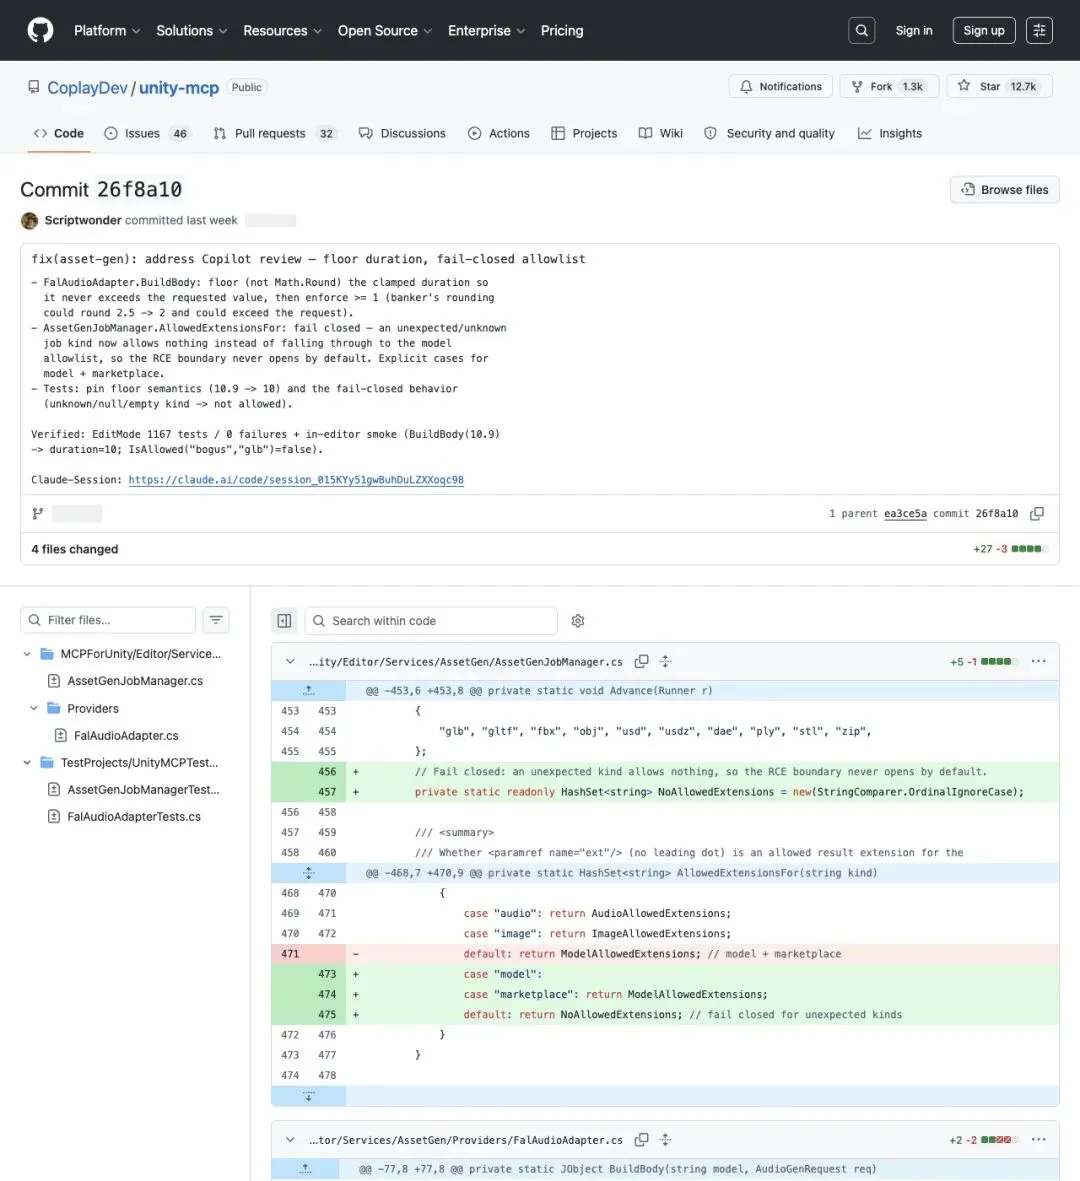
Task: Go to the Pricing page
Action: coord(562,30)
